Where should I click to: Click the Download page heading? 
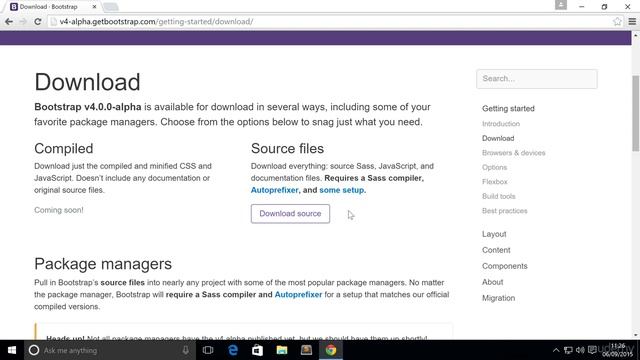[87, 82]
